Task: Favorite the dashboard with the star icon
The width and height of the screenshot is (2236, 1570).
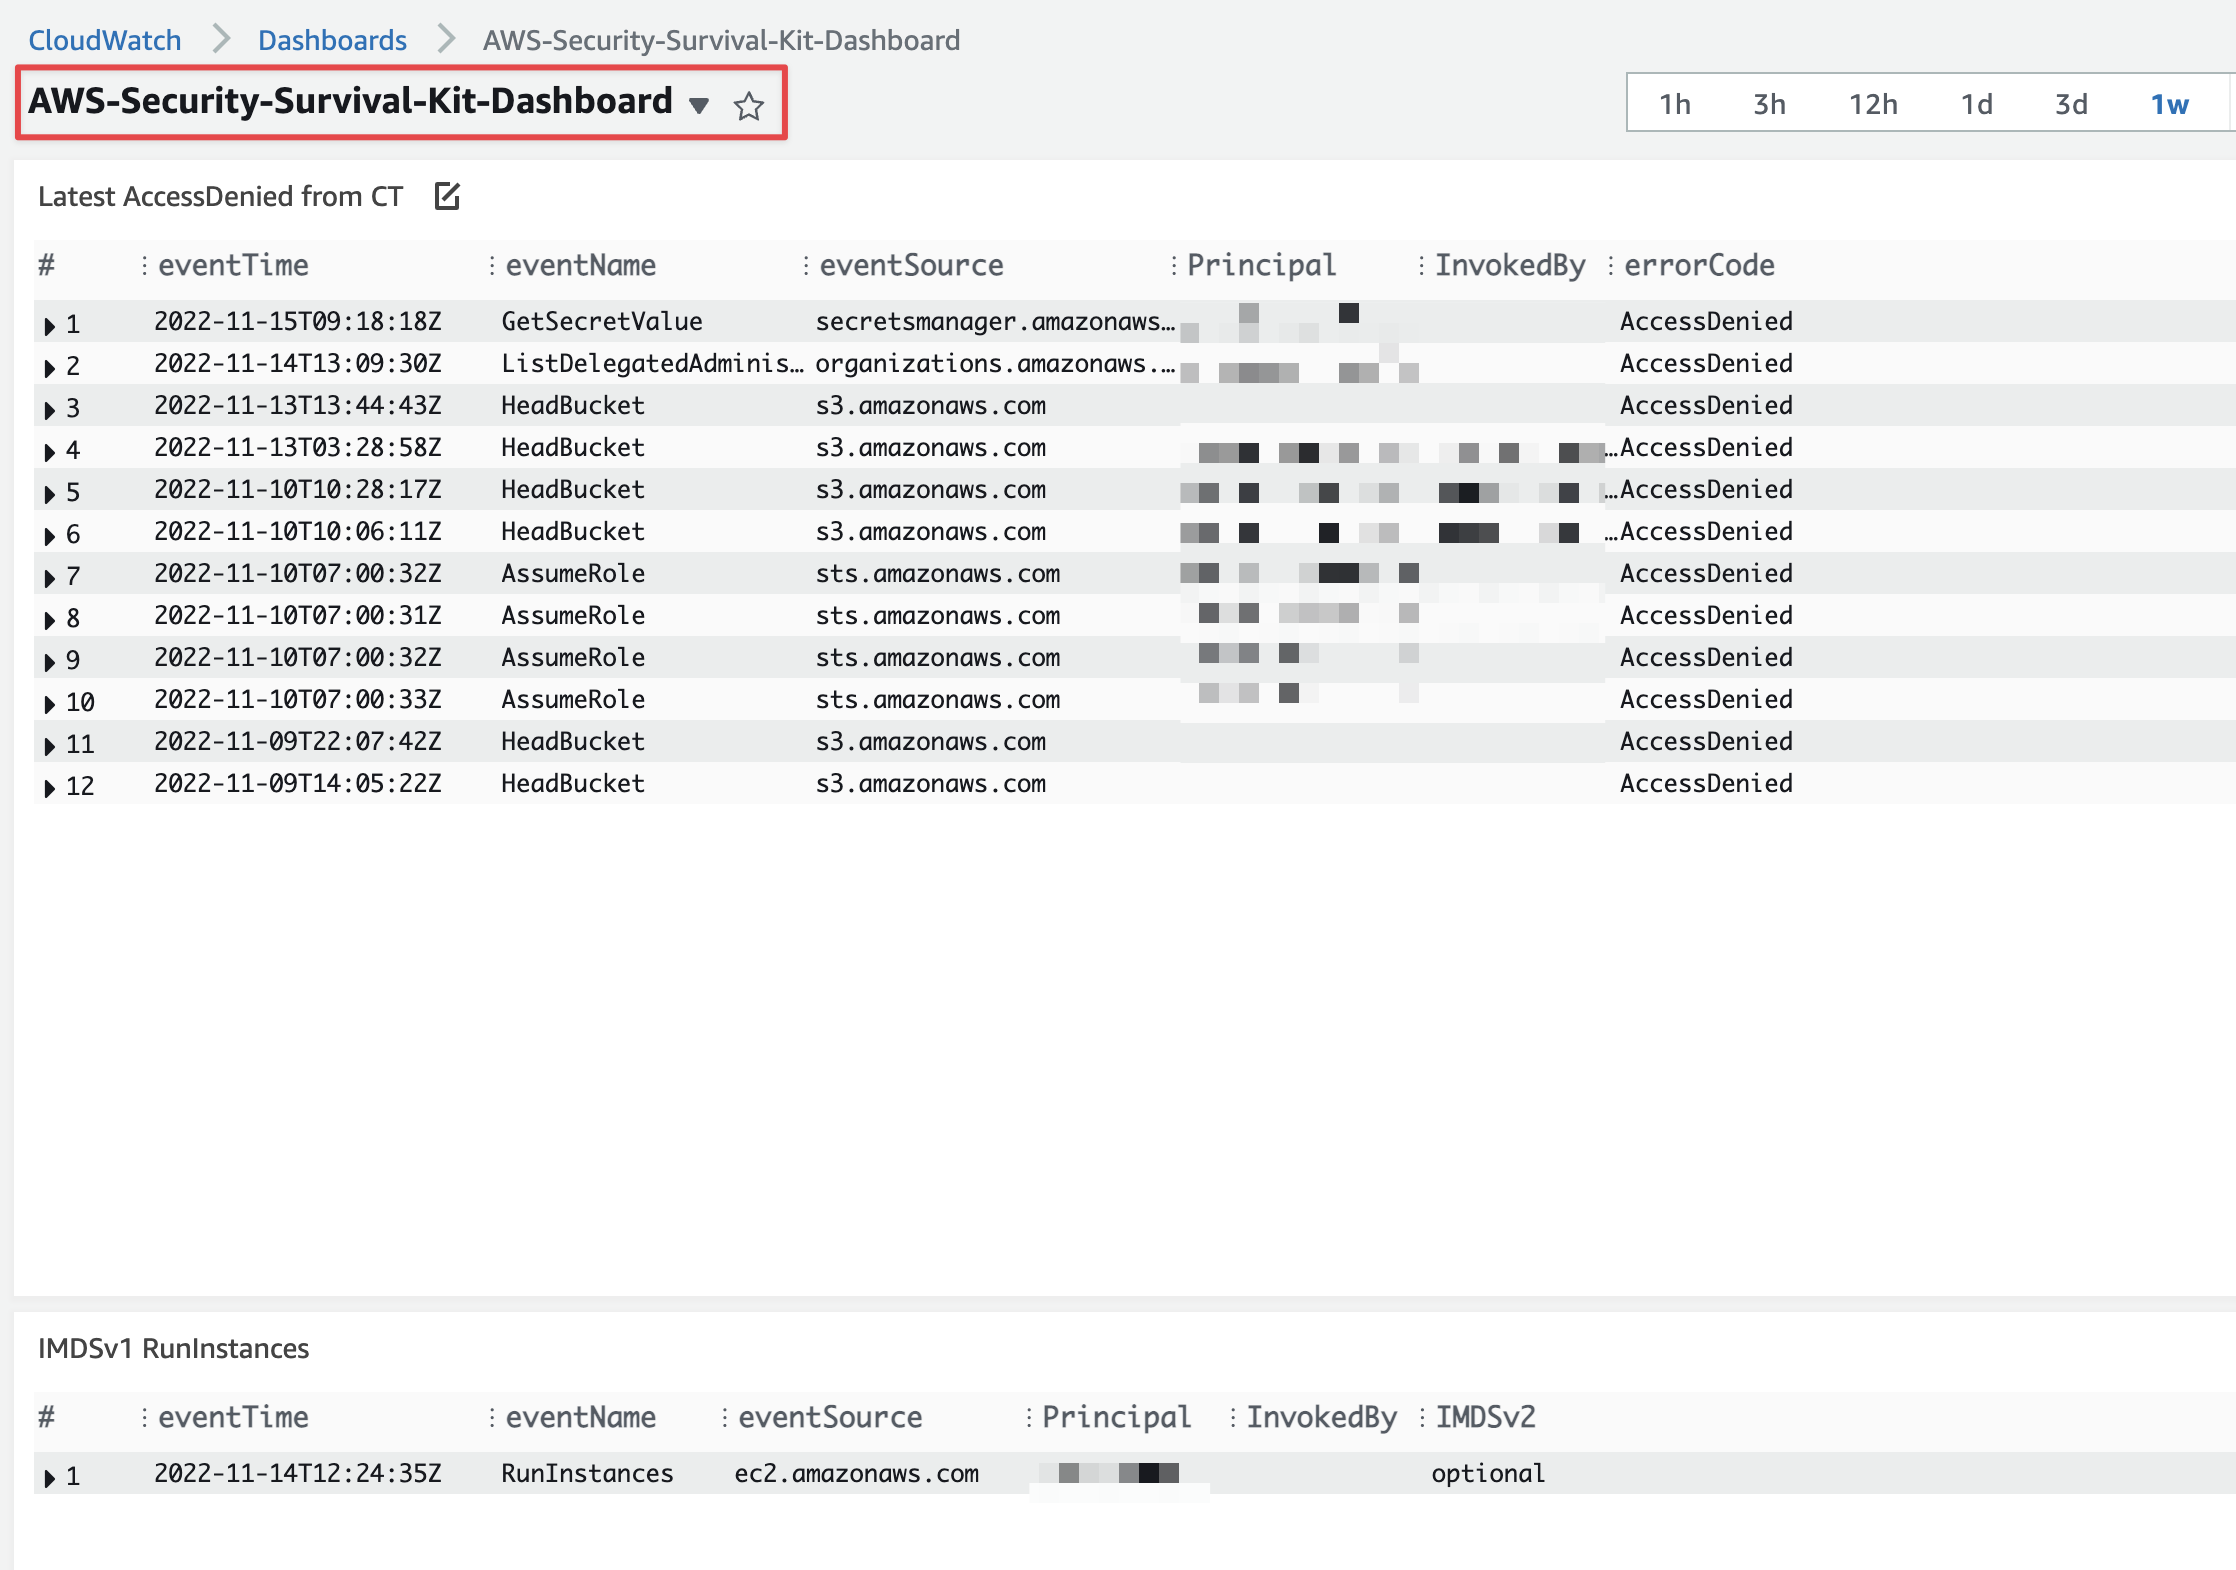Action: (x=748, y=106)
